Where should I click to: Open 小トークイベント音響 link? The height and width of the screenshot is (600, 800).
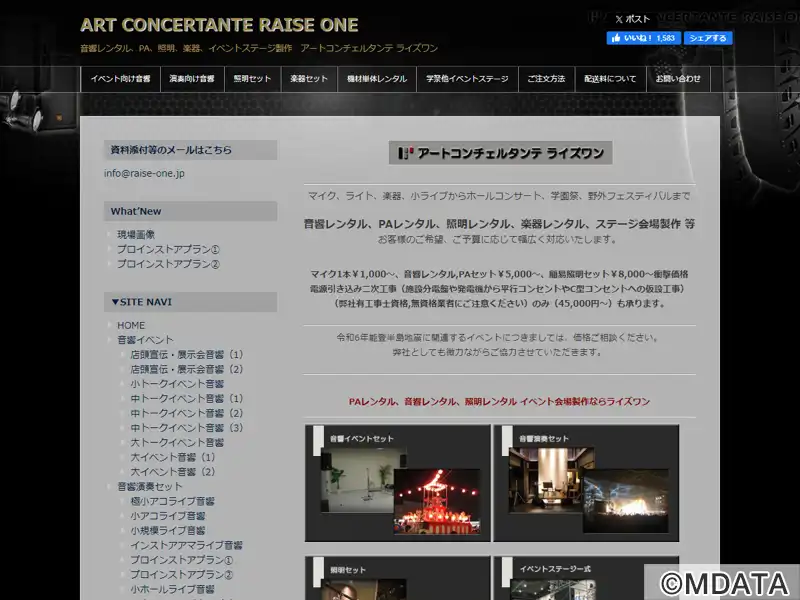point(177,384)
